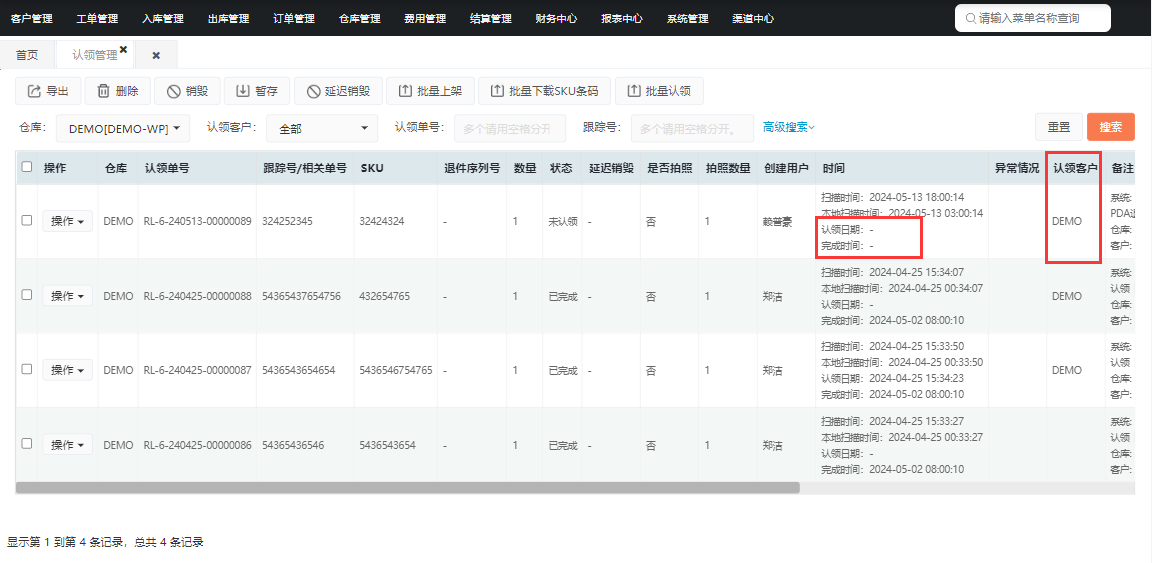
Task: Click the 延迟销毁 button
Action: point(338,91)
